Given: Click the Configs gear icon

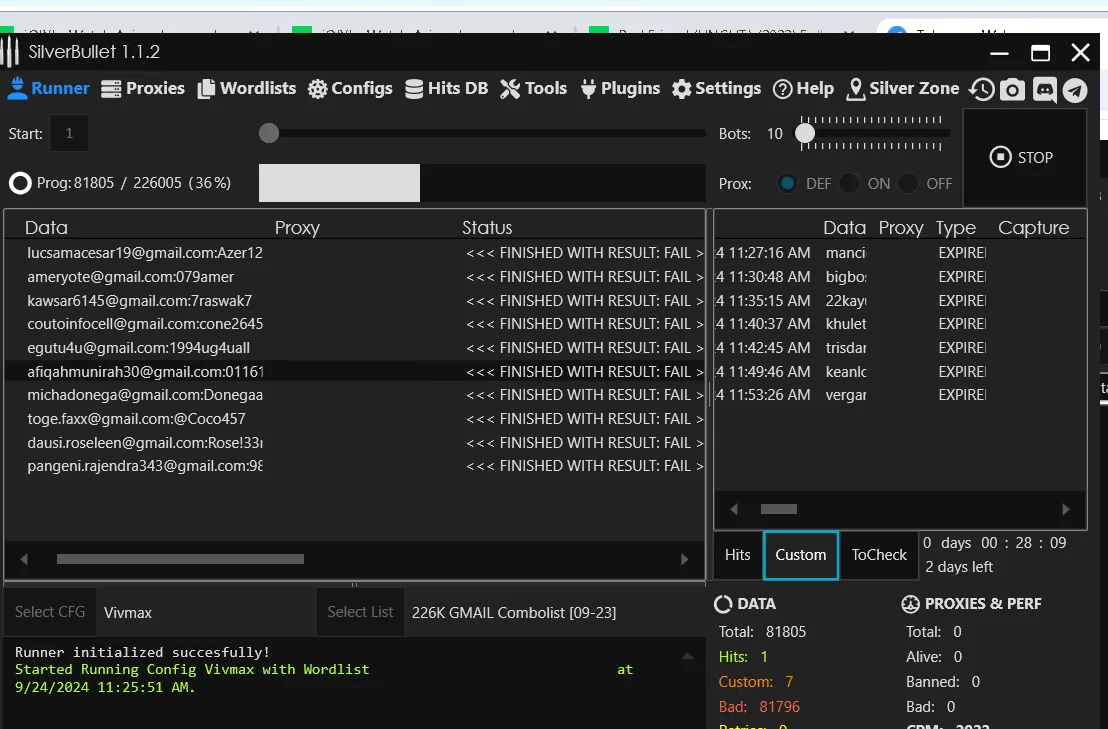Looking at the screenshot, I should click(317, 89).
